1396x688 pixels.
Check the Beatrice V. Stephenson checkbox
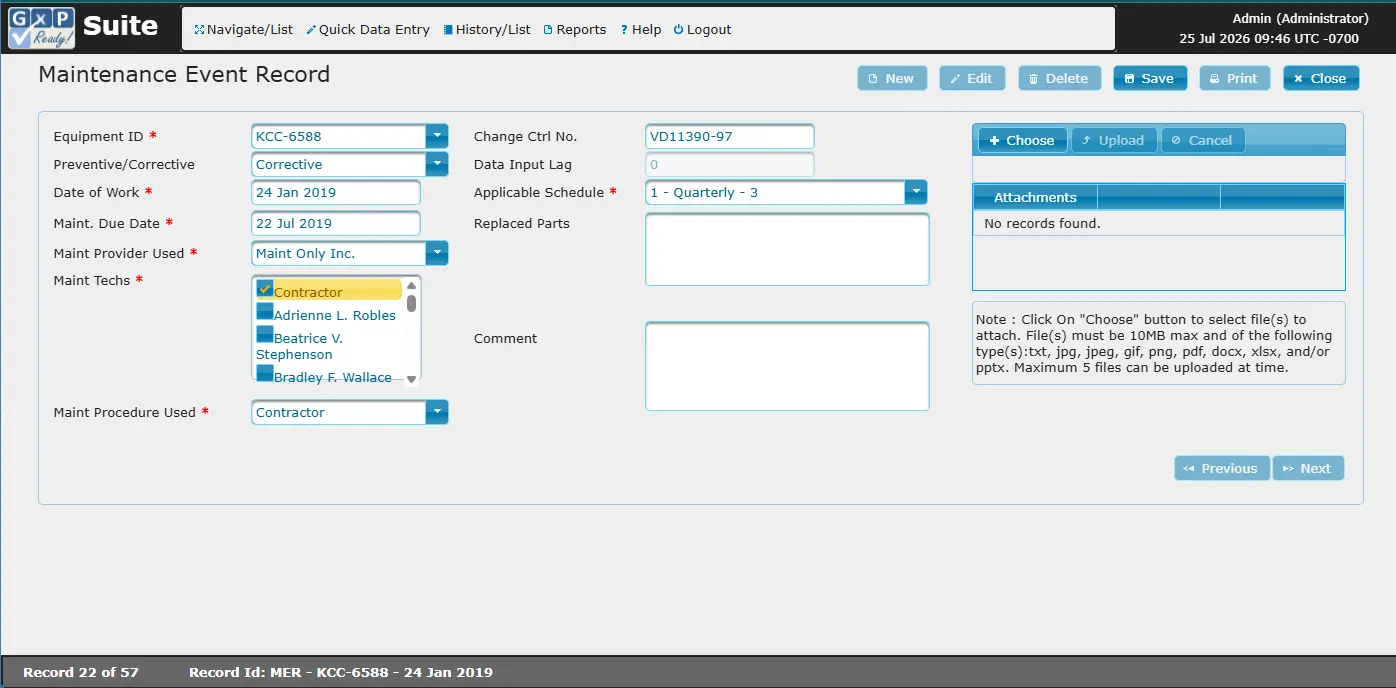point(265,334)
